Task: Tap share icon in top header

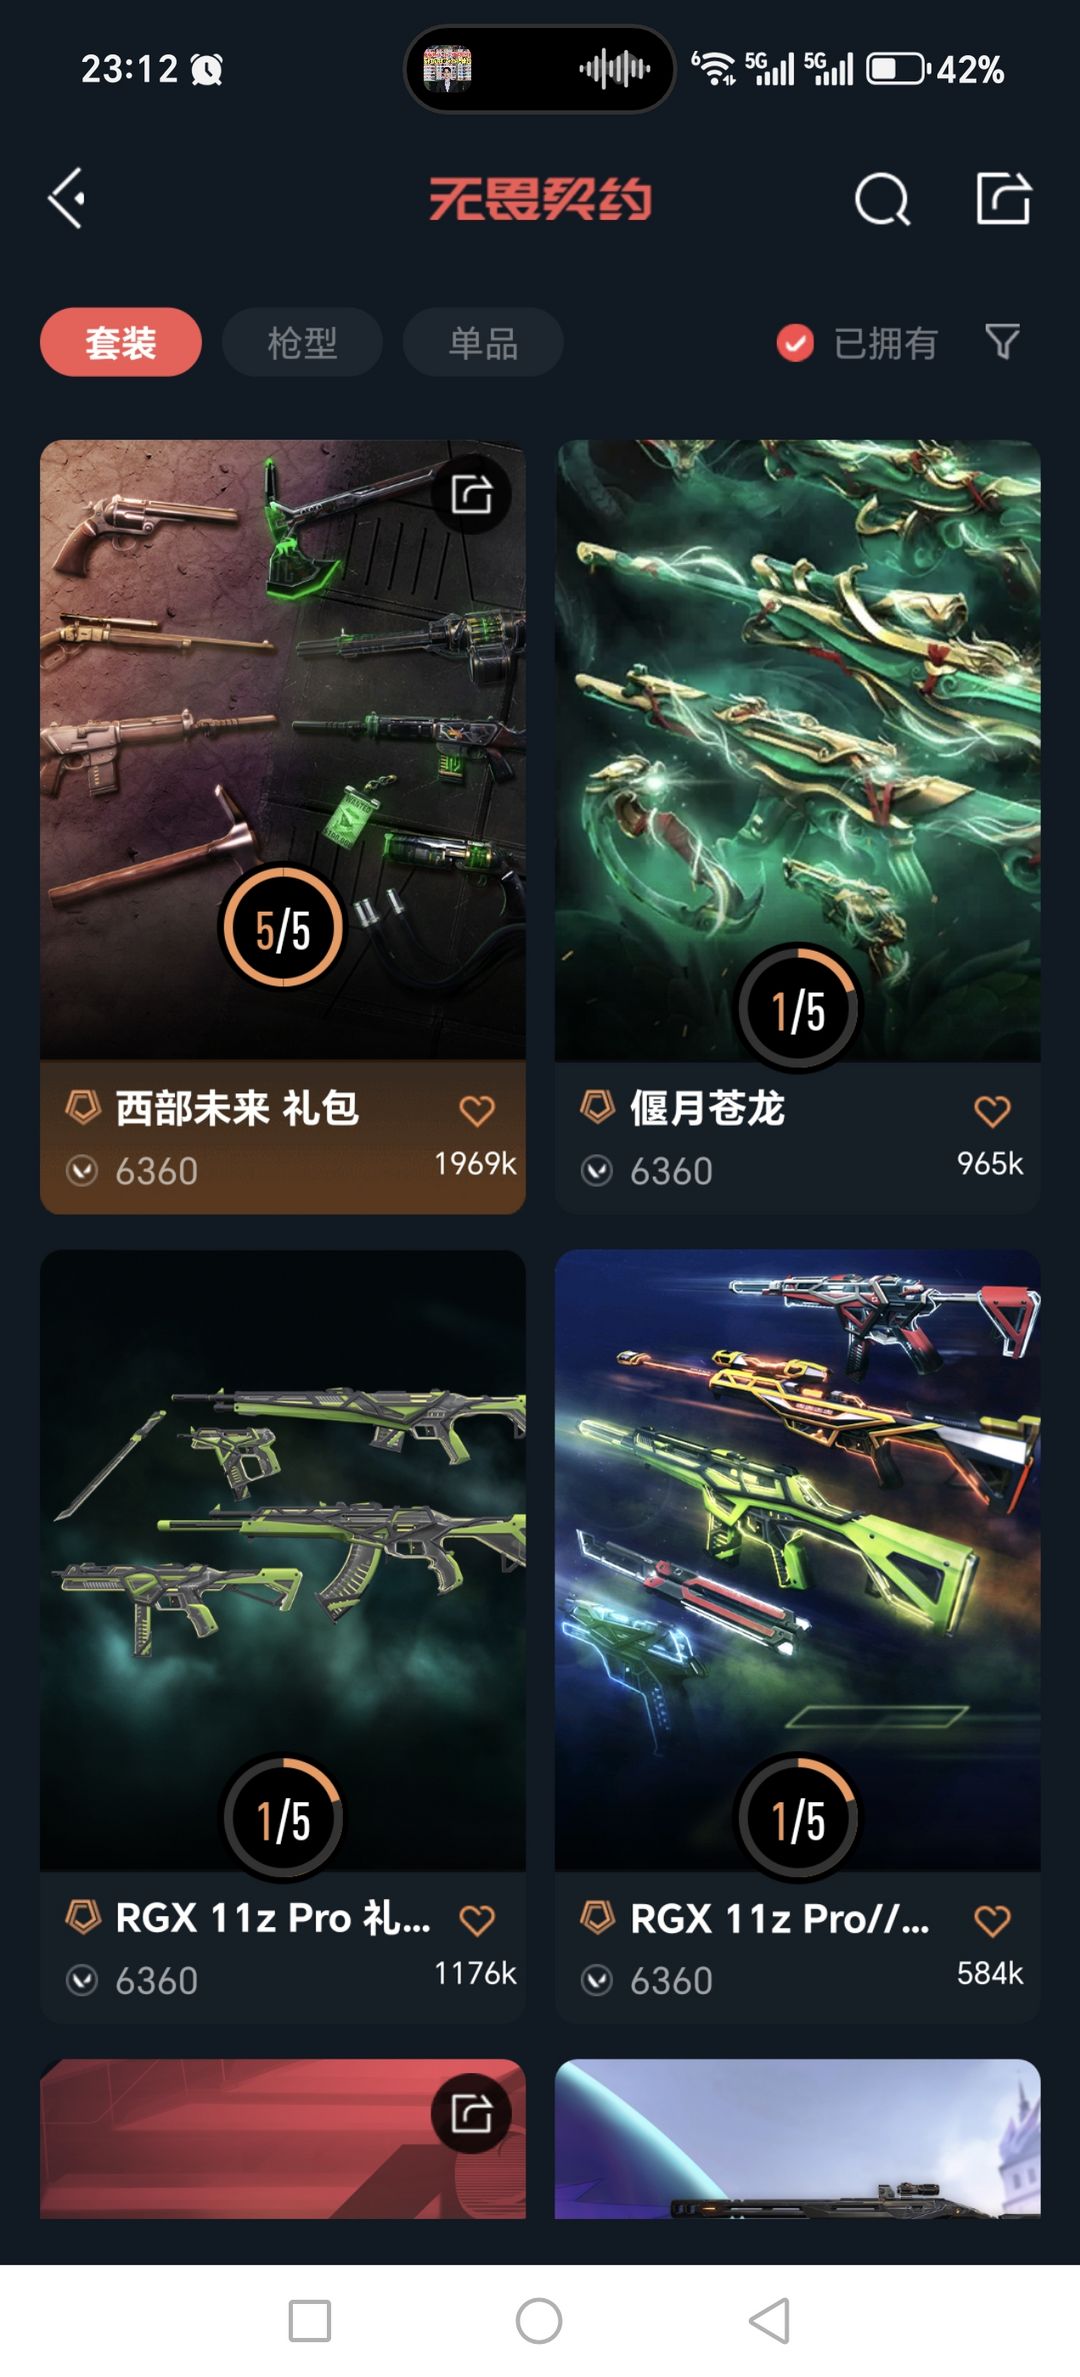Action: coord(1003,198)
